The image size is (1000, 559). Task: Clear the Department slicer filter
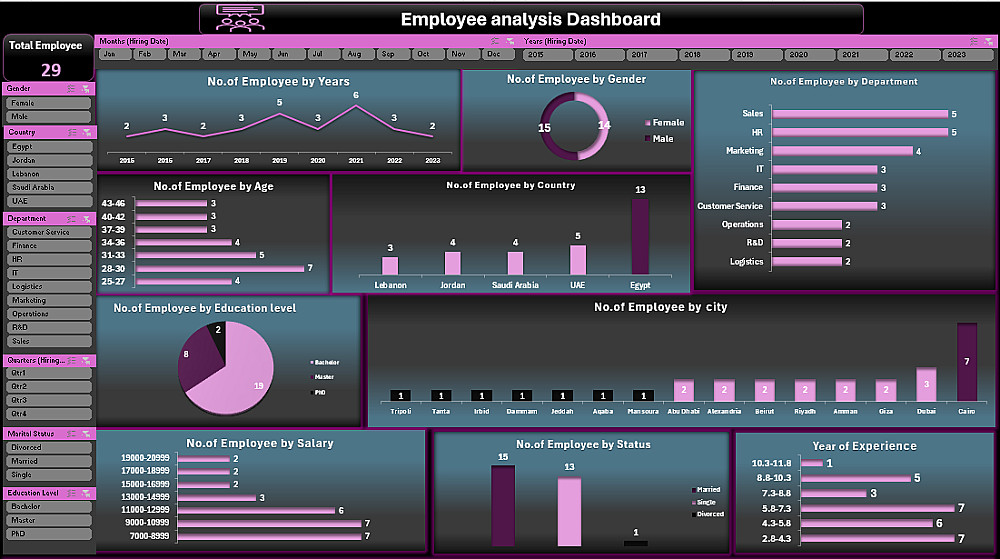pos(86,219)
